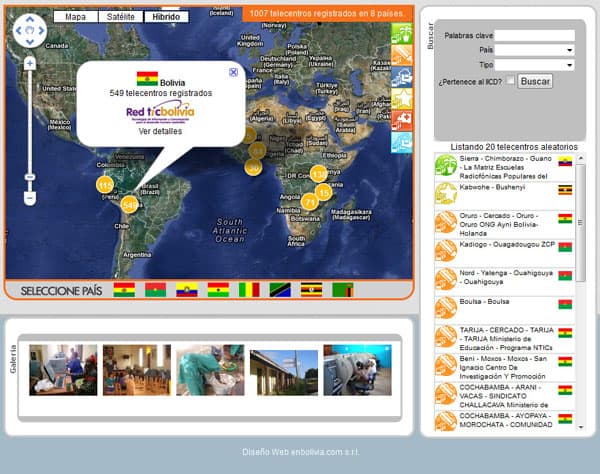This screenshot has height=474, width=600.
Task: Open the Kabwohe - Bushenyi entry
Action: click(505, 195)
